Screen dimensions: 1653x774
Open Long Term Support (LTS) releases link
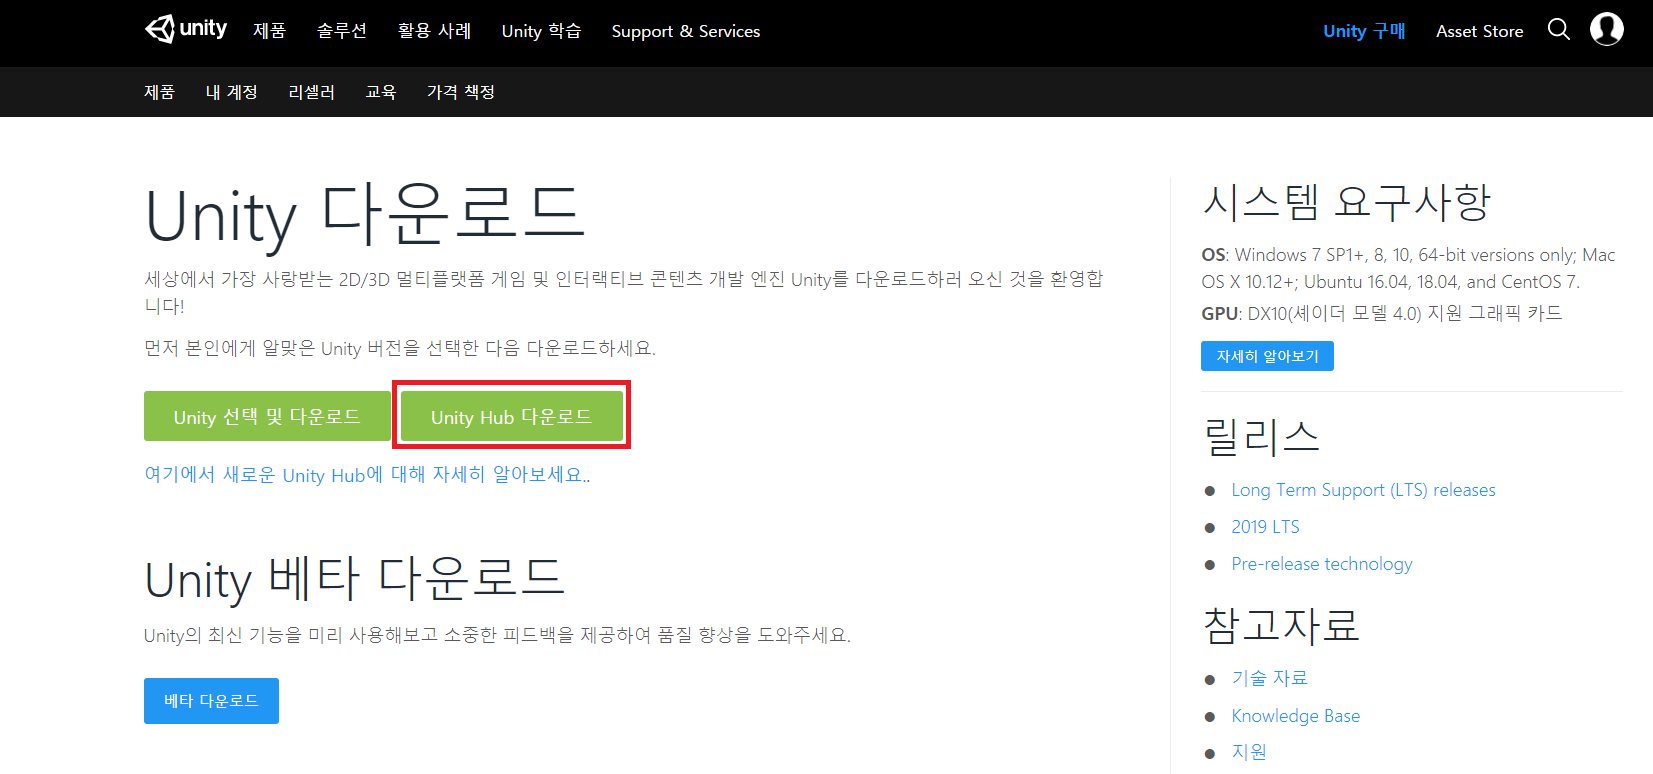pyautogui.click(x=1363, y=490)
